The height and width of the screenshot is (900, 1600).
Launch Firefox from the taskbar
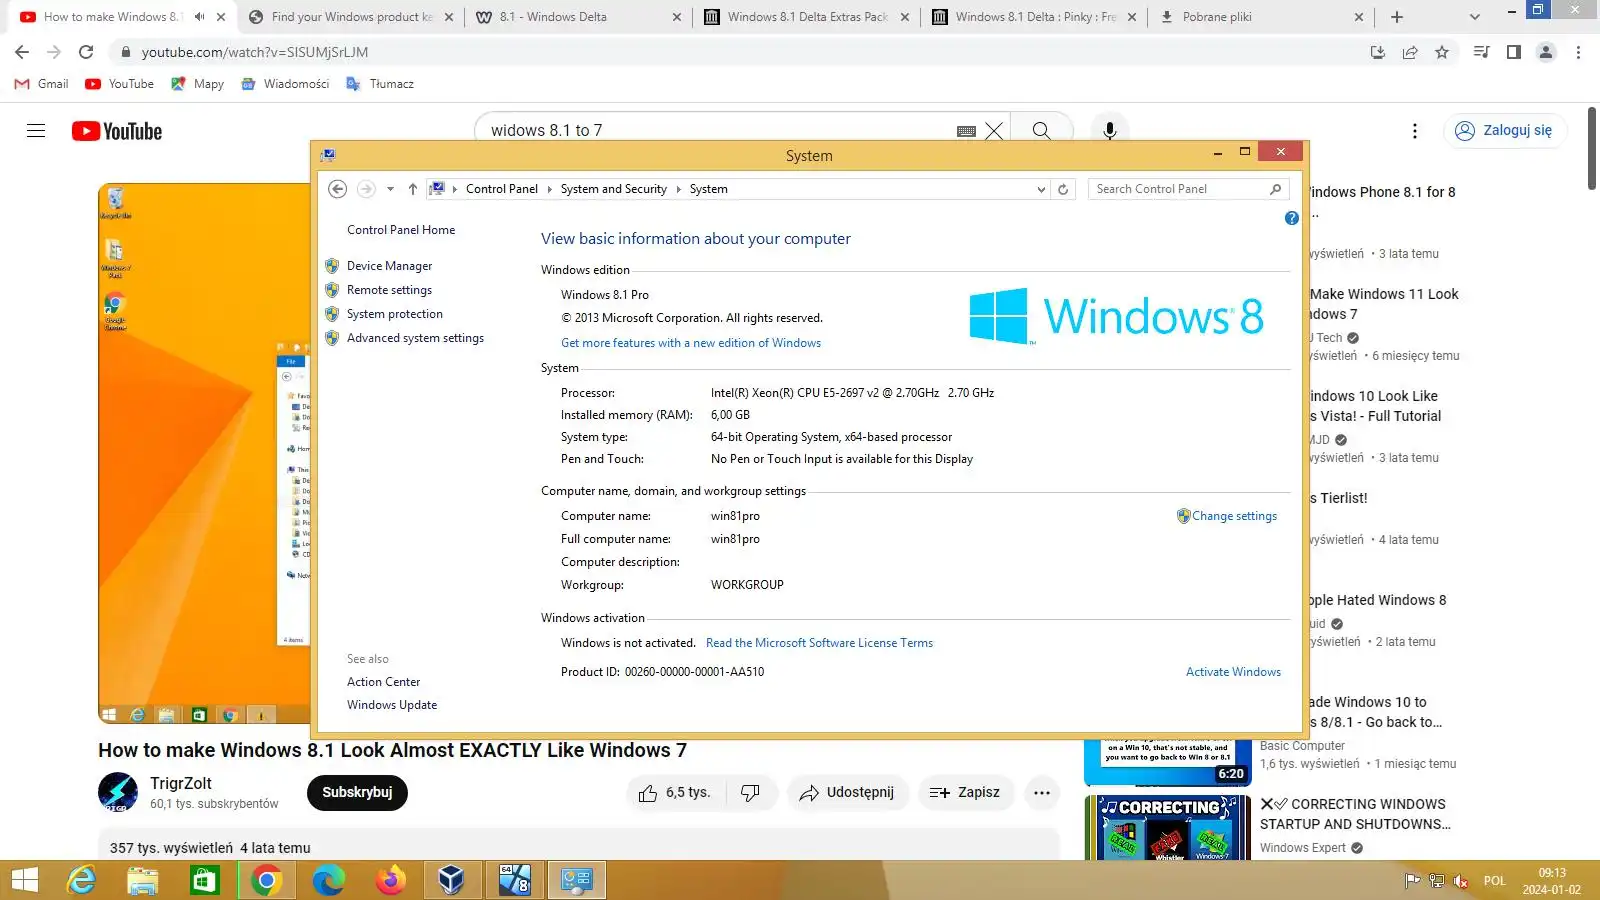[x=390, y=880]
